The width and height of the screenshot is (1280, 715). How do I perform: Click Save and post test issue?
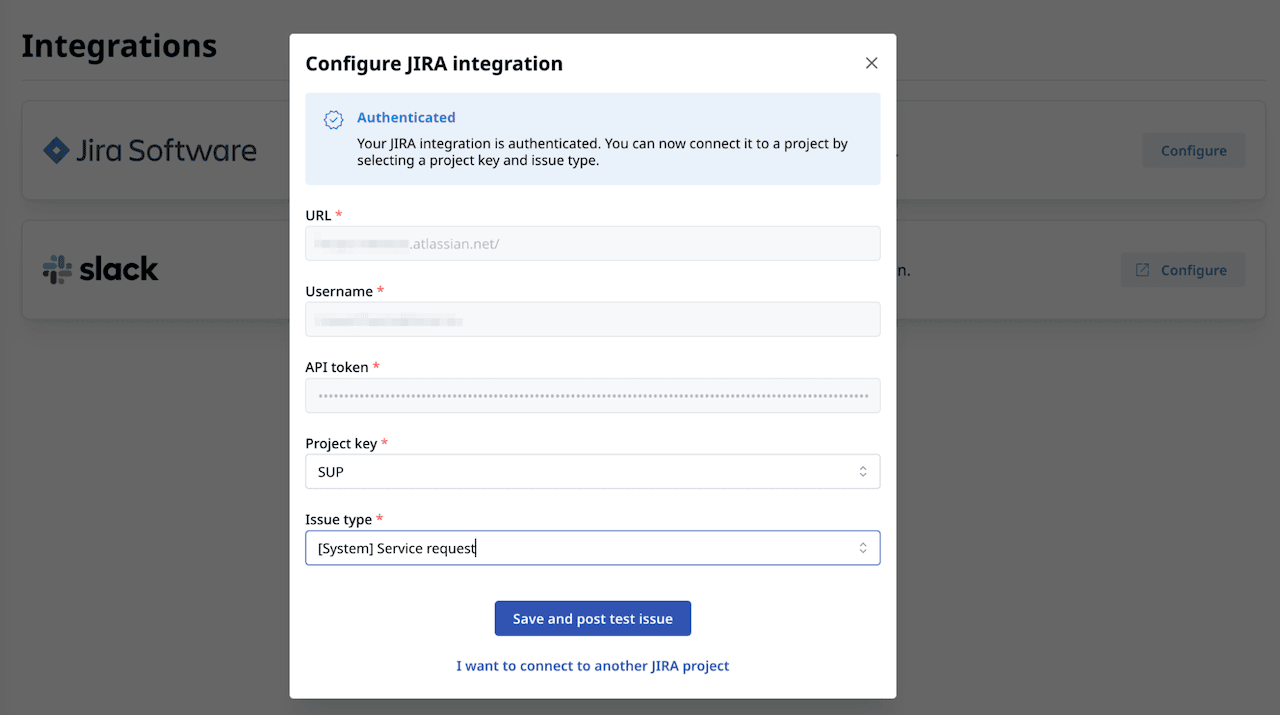point(592,618)
